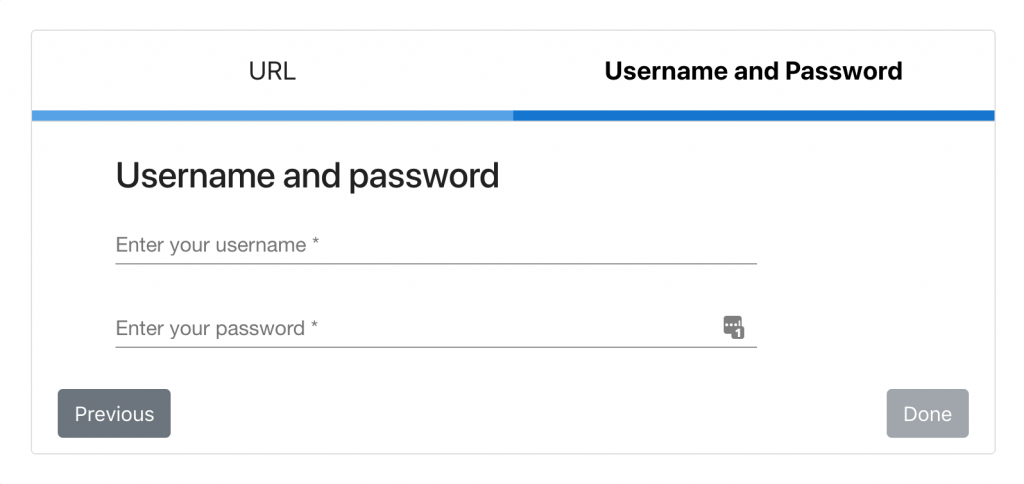Click the underline beneath the password field
This screenshot has height=484, width=1024.
click(x=436, y=347)
